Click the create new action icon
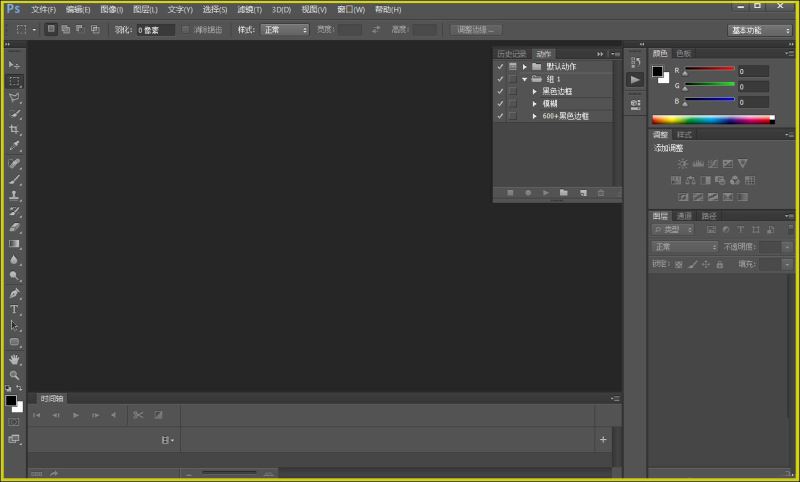Screen dimensions: 800x482 click(583, 193)
